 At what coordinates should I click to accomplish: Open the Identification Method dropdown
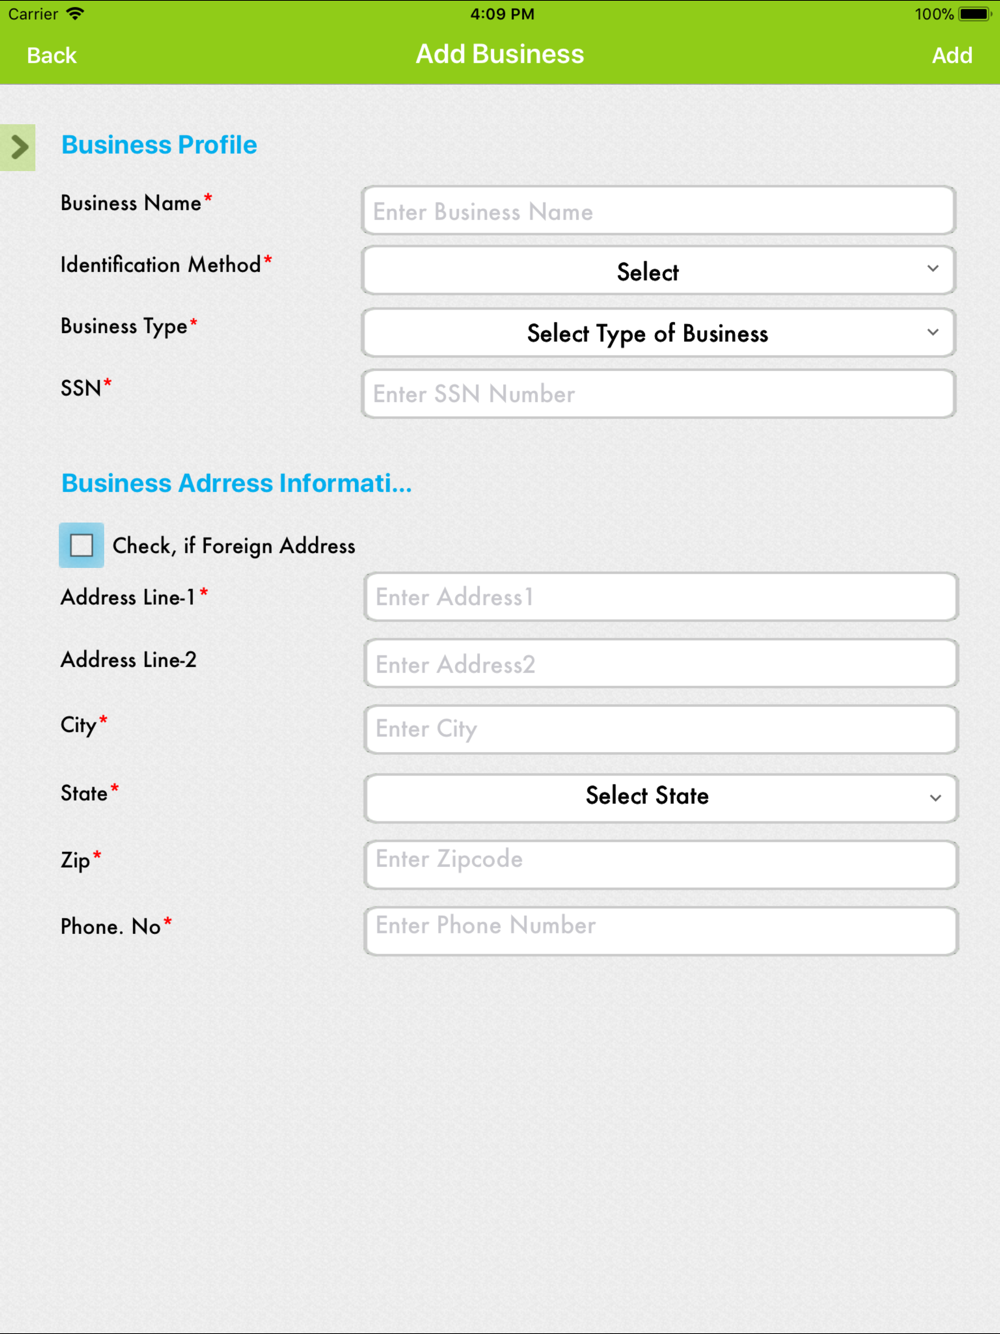coord(658,271)
